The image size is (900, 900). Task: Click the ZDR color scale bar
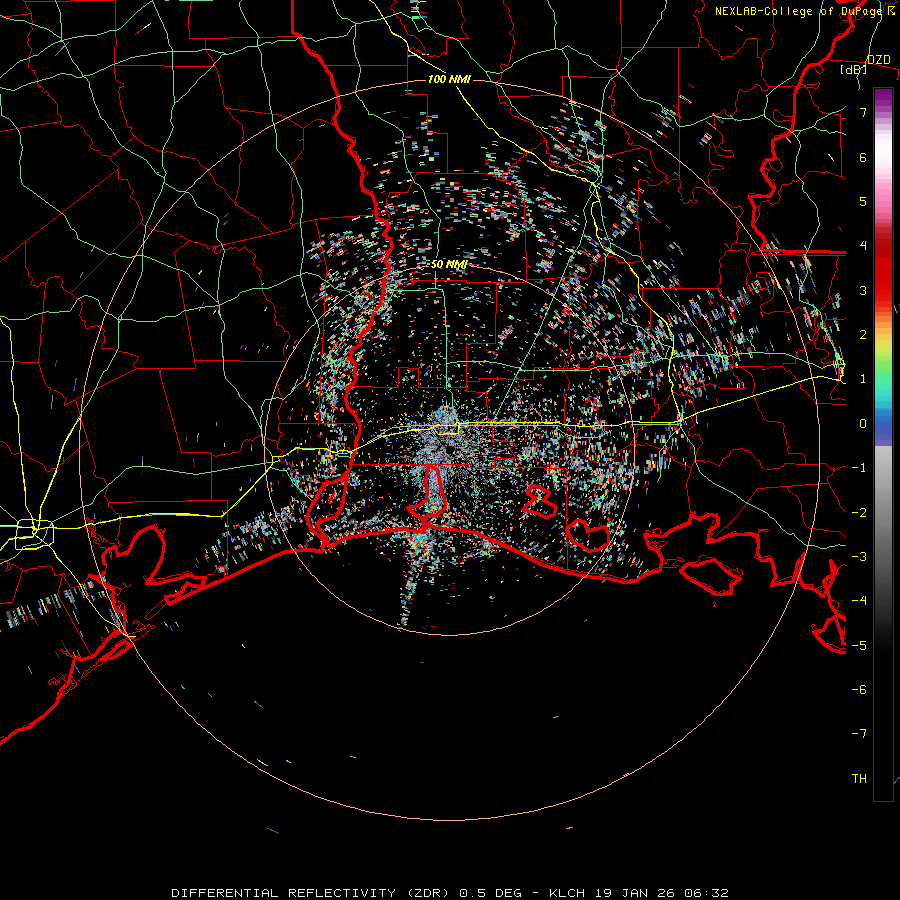click(883, 444)
